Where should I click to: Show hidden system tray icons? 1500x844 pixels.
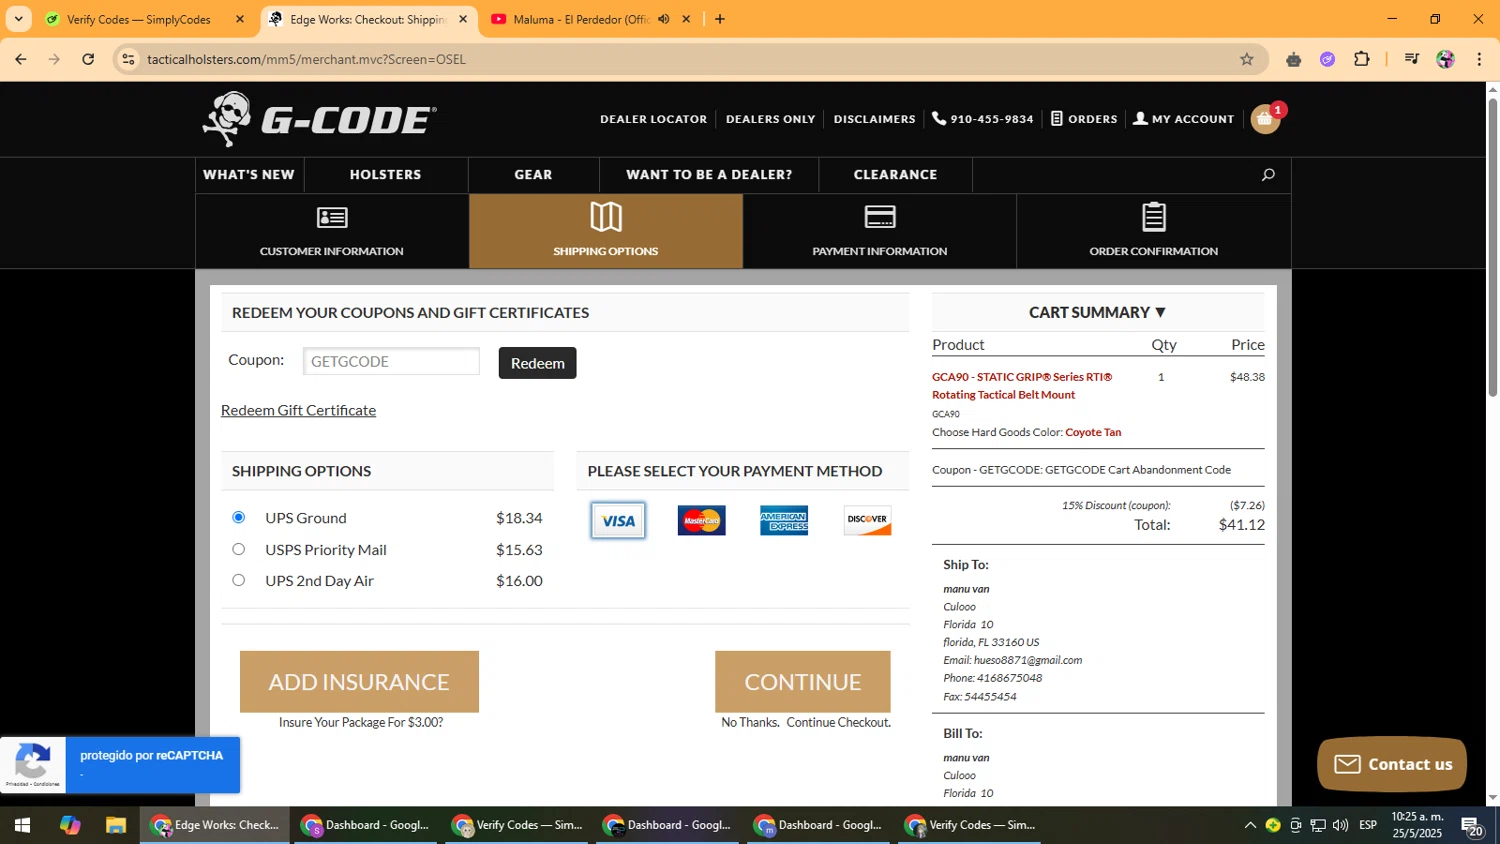1250,825
